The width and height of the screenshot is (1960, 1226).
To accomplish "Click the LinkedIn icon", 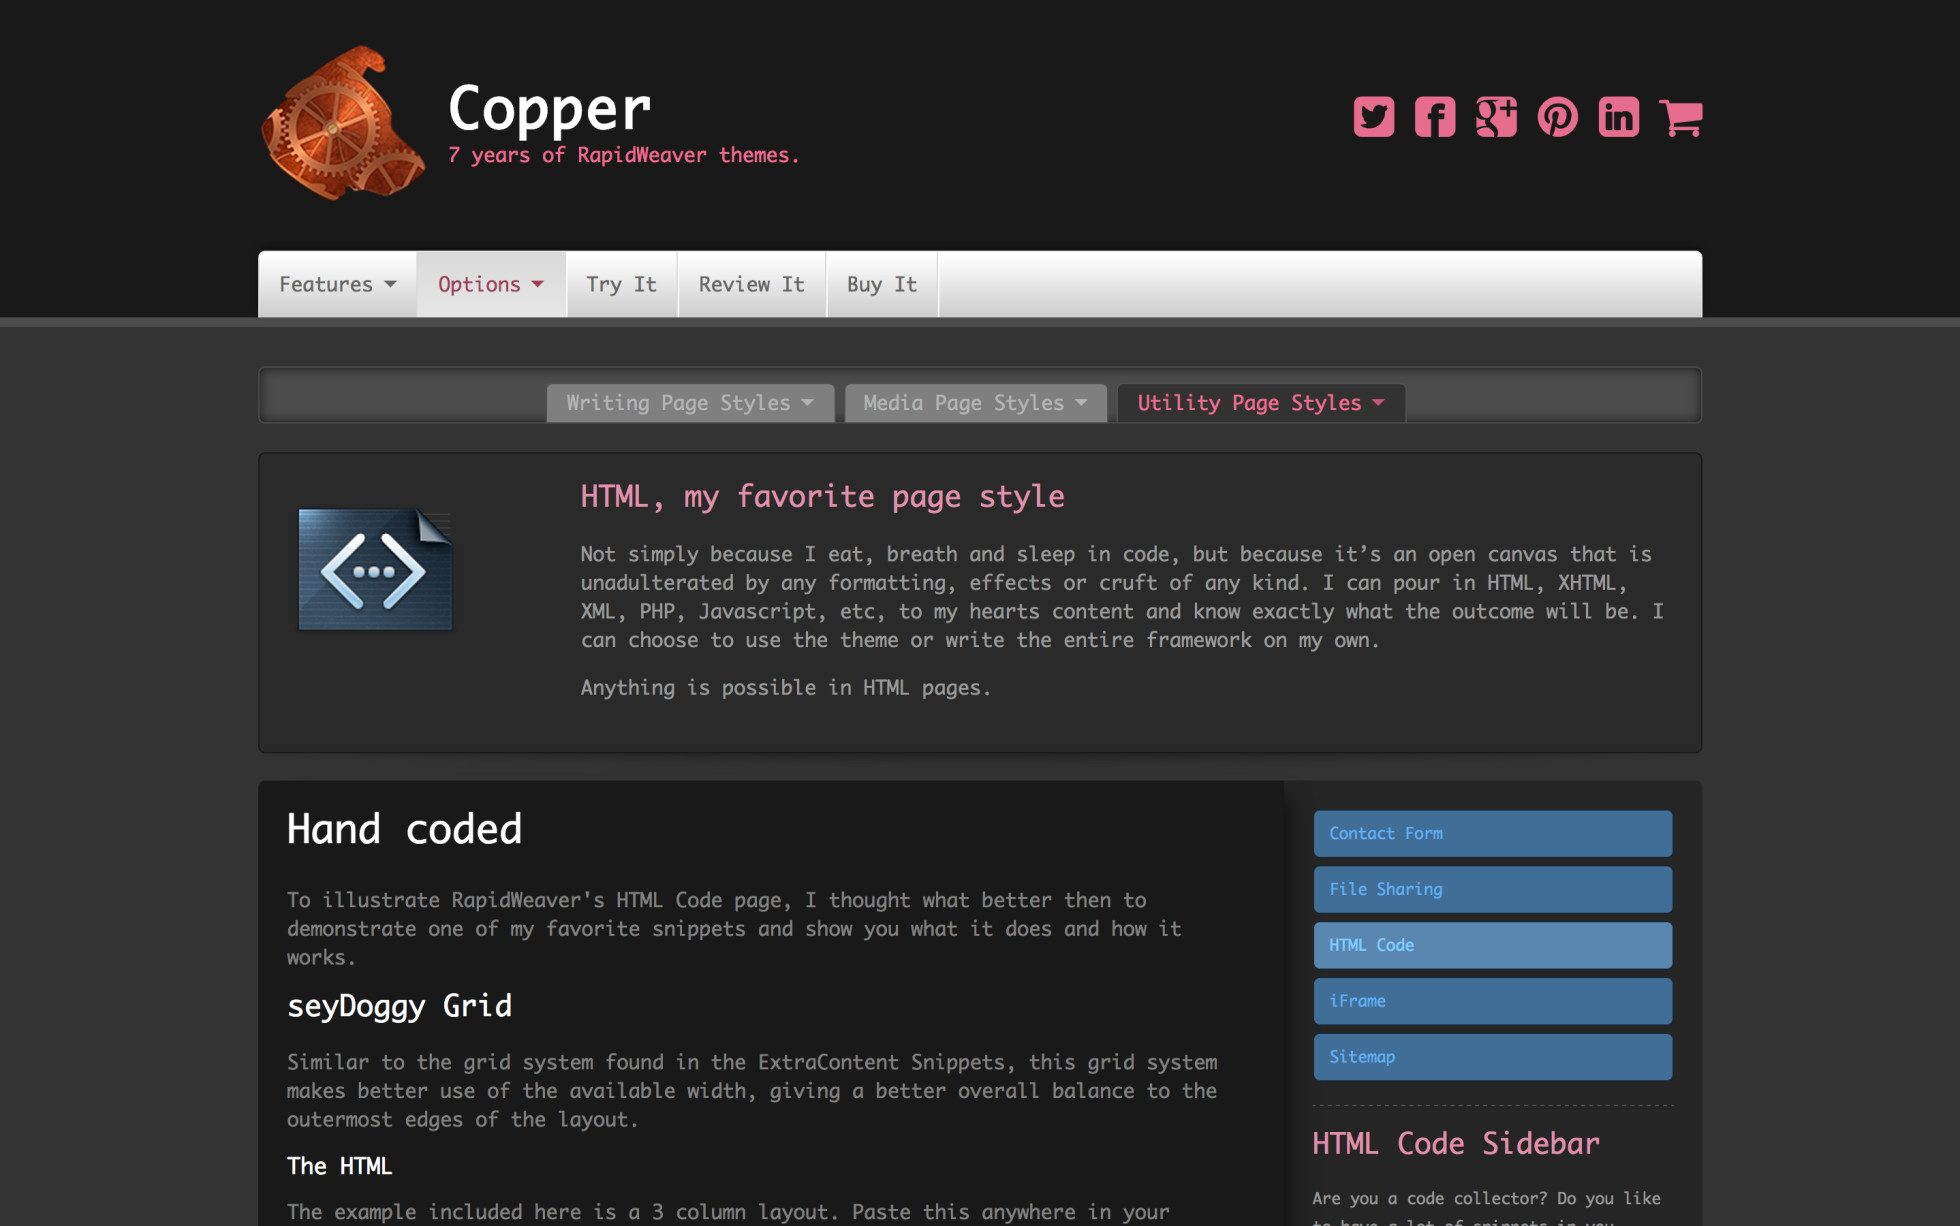I will [x=1618, y=117].
